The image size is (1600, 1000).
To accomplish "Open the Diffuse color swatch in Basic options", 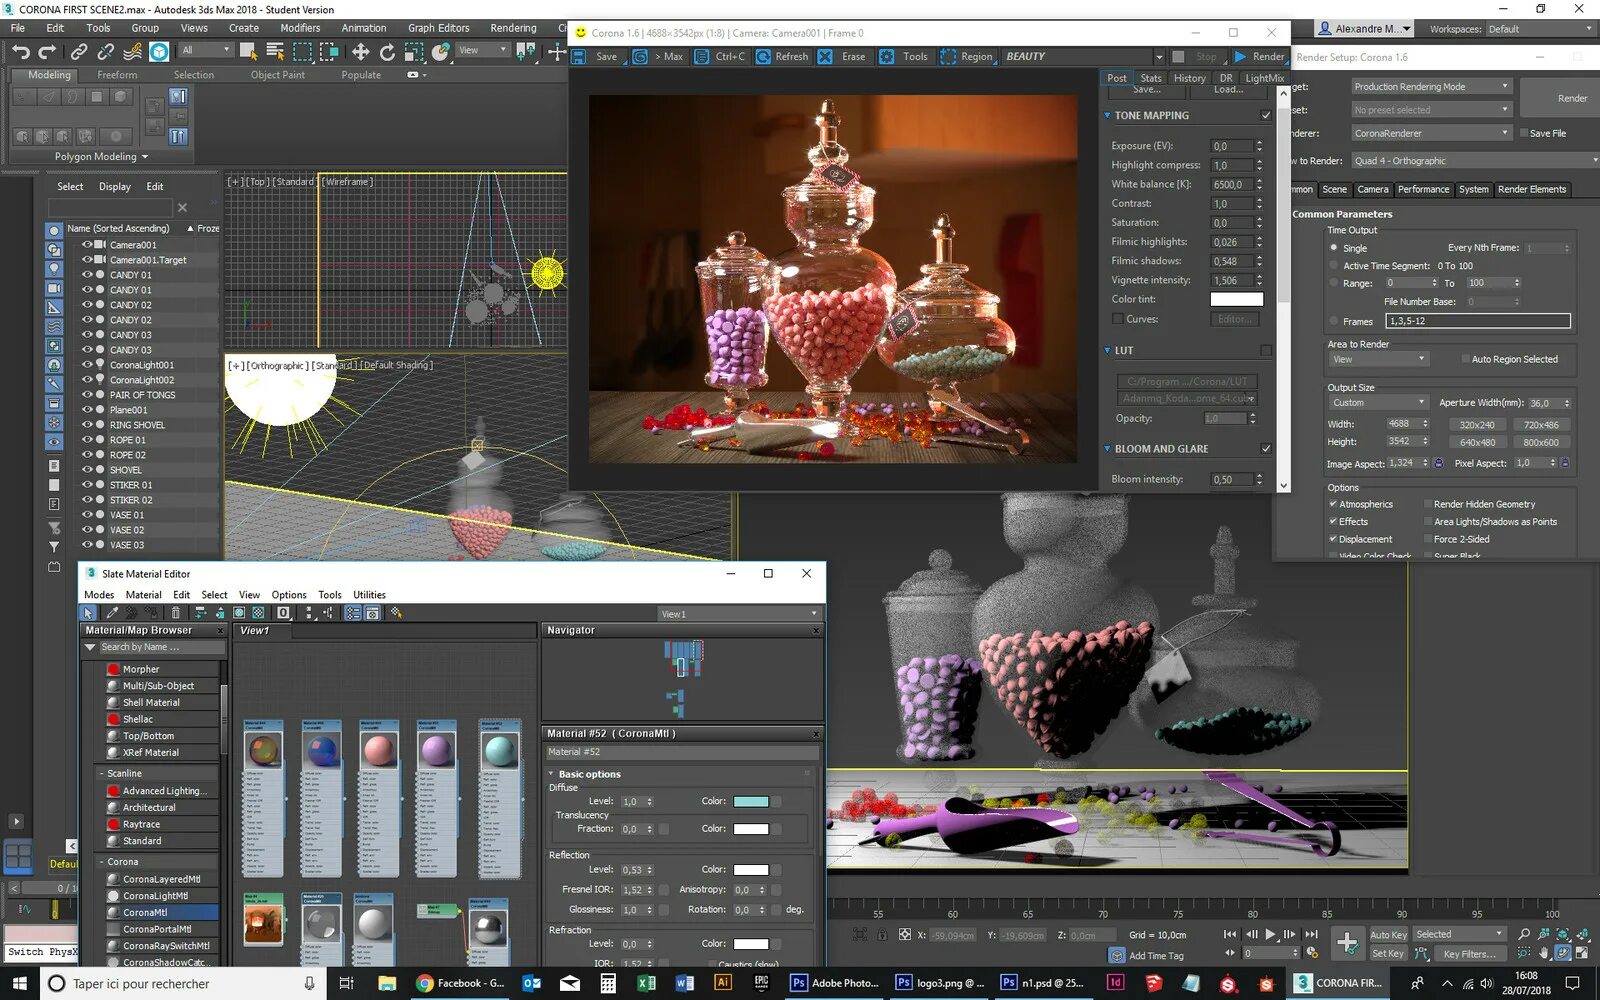I will [x=751, y=801].
